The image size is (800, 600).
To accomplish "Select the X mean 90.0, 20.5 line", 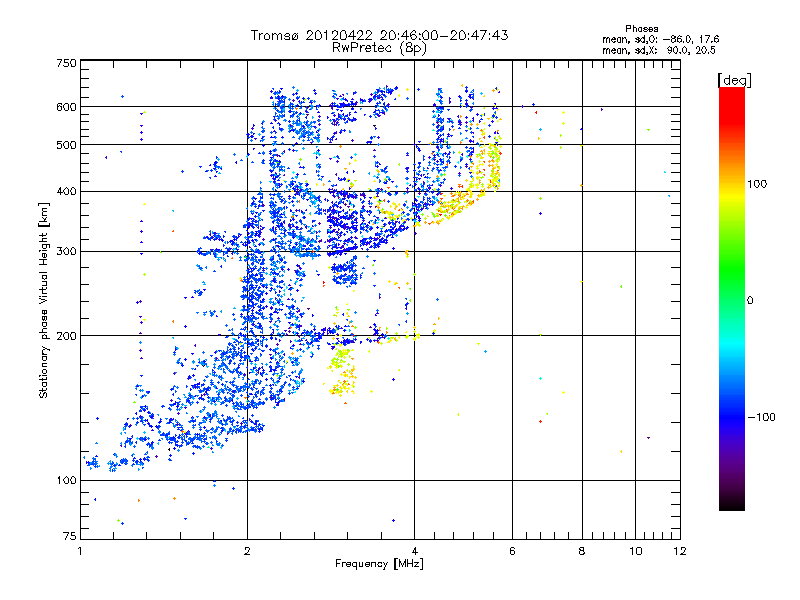I will (x=659, y=50).
